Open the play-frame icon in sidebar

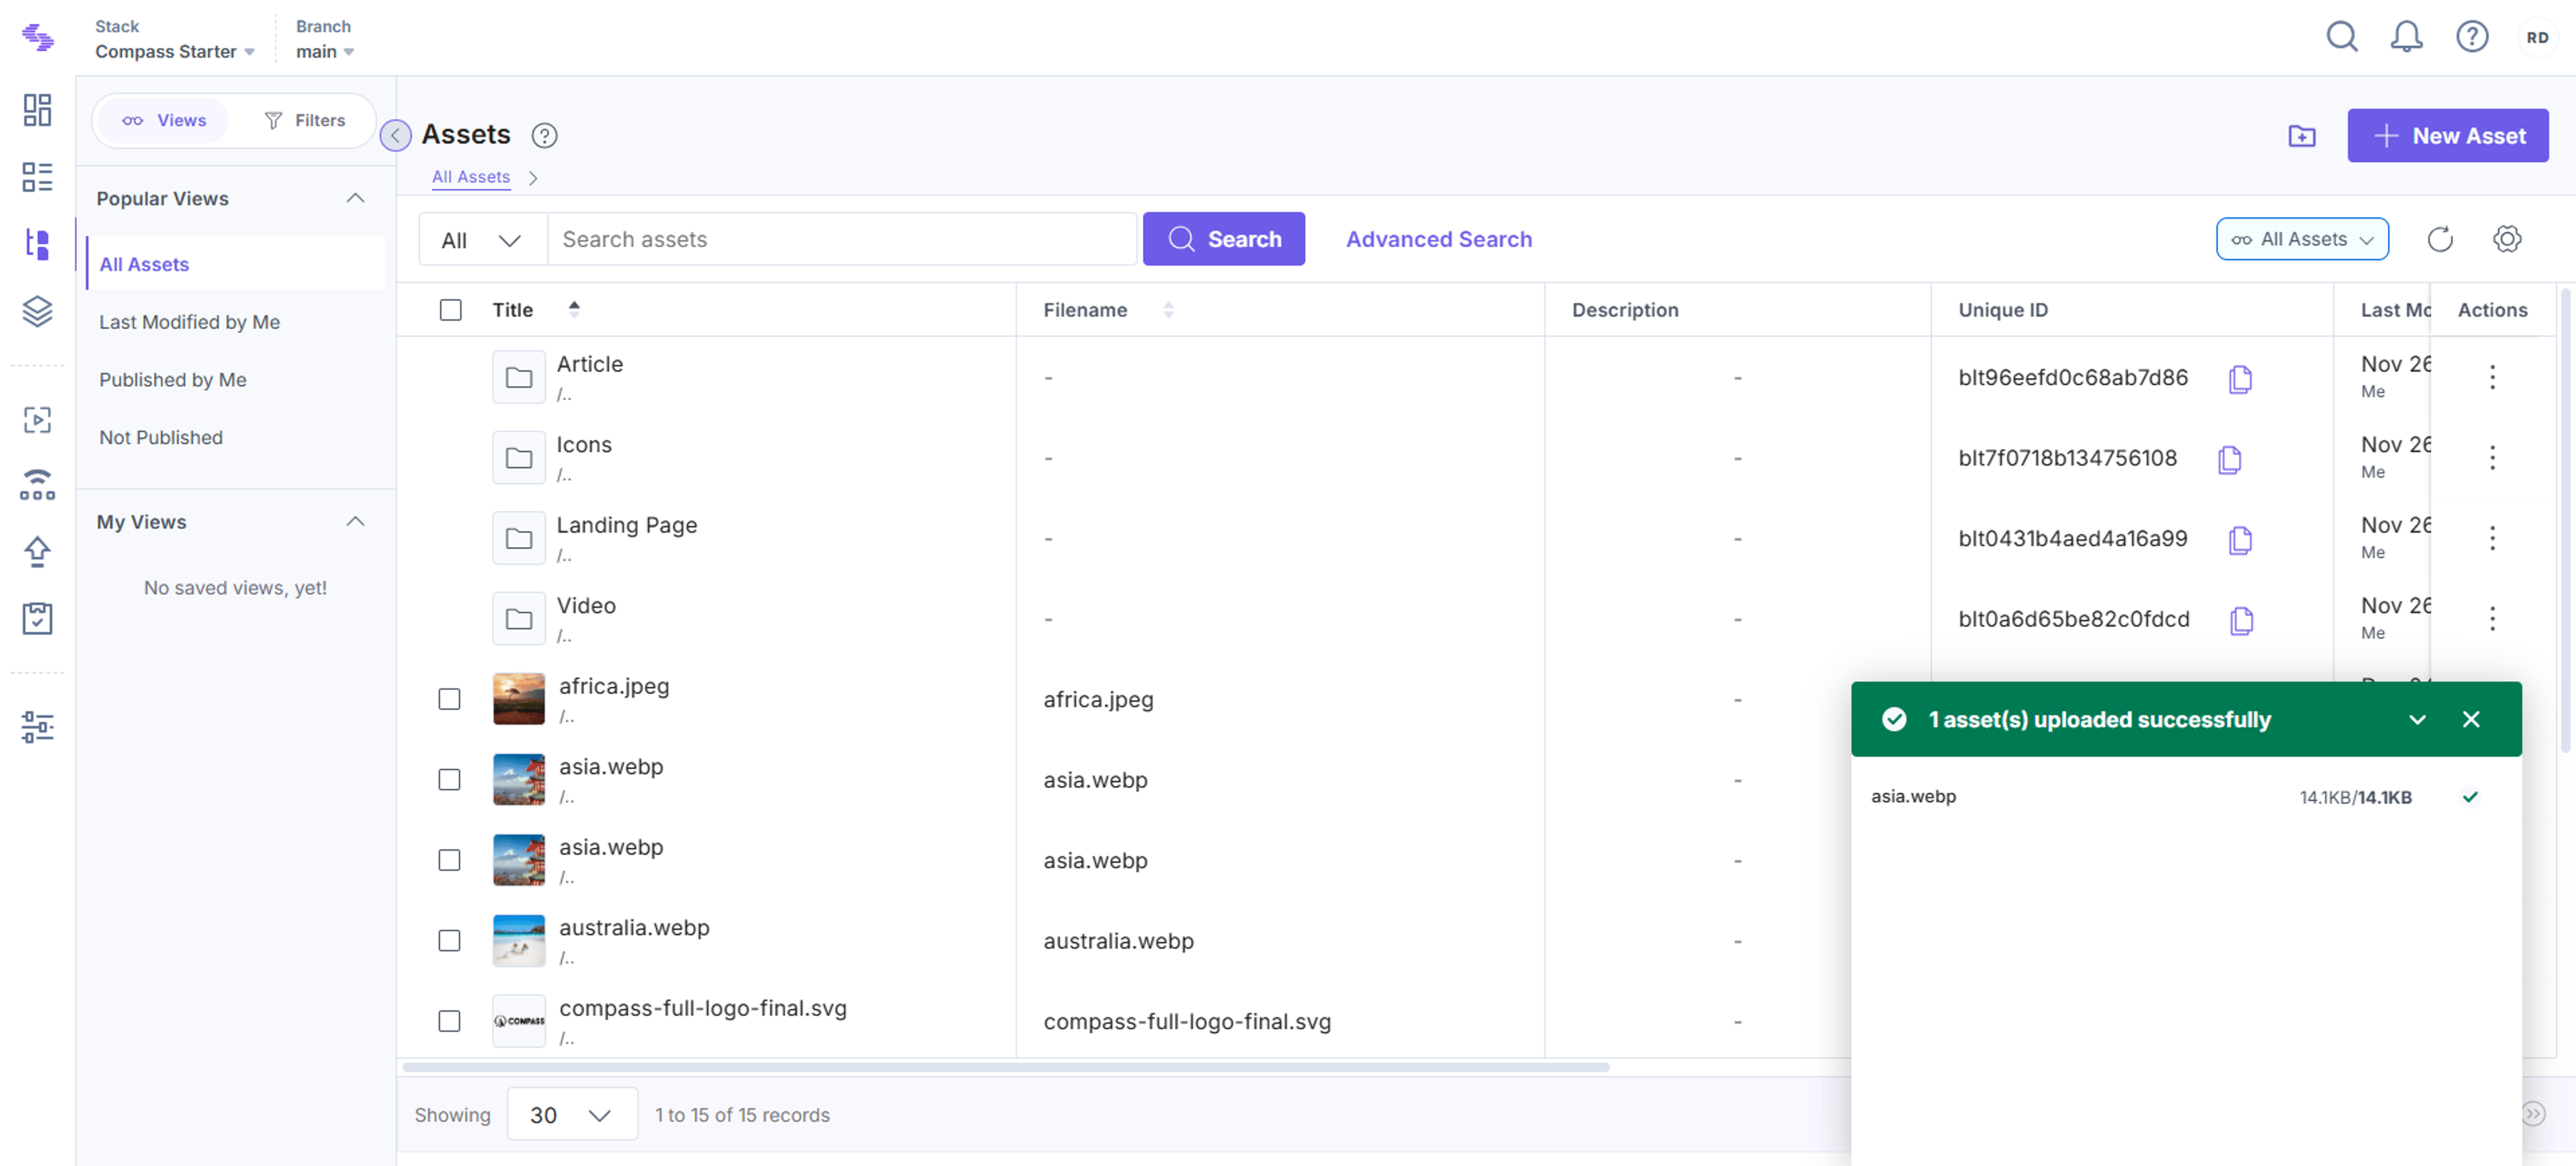point(37,420)
